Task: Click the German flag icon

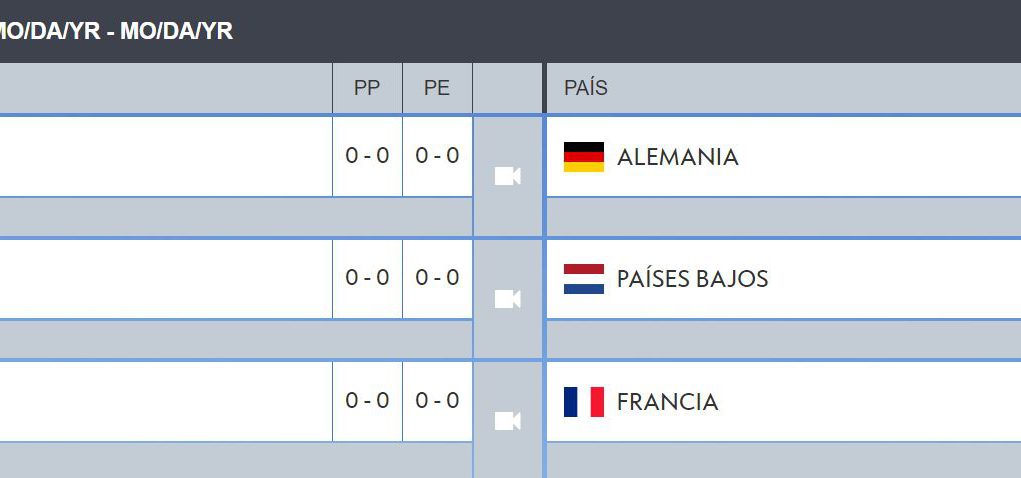Action: pyautogui.click(x=584, y=157)
